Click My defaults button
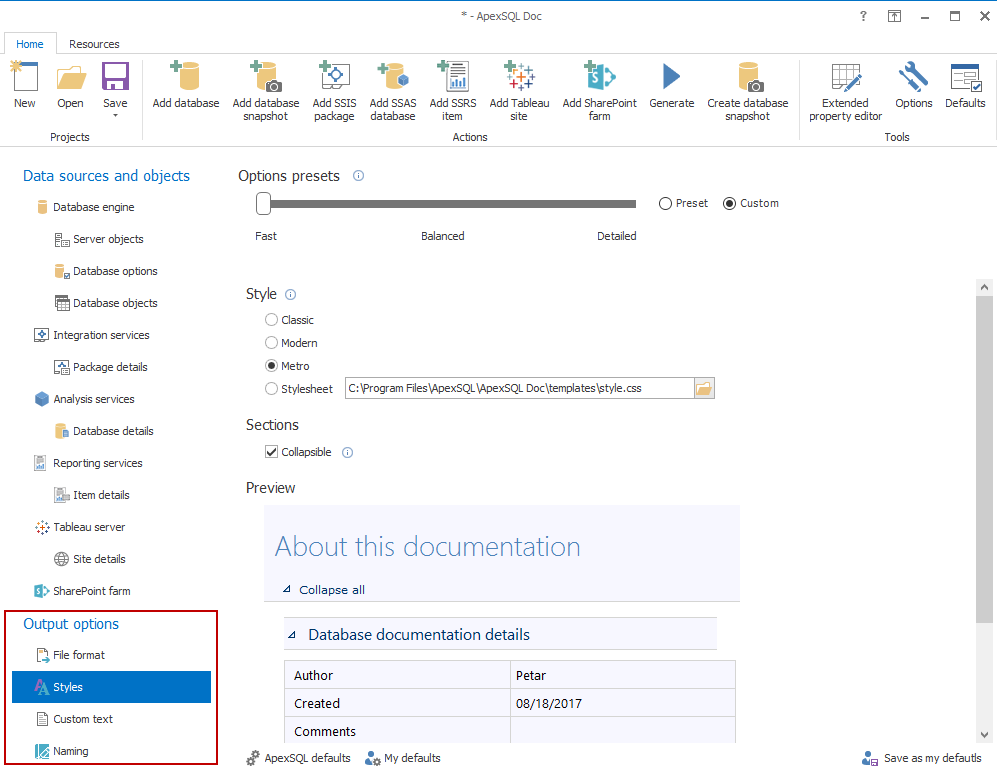This screenshot has height=782, width=997. pyautogui.click(x=402, y=758)
